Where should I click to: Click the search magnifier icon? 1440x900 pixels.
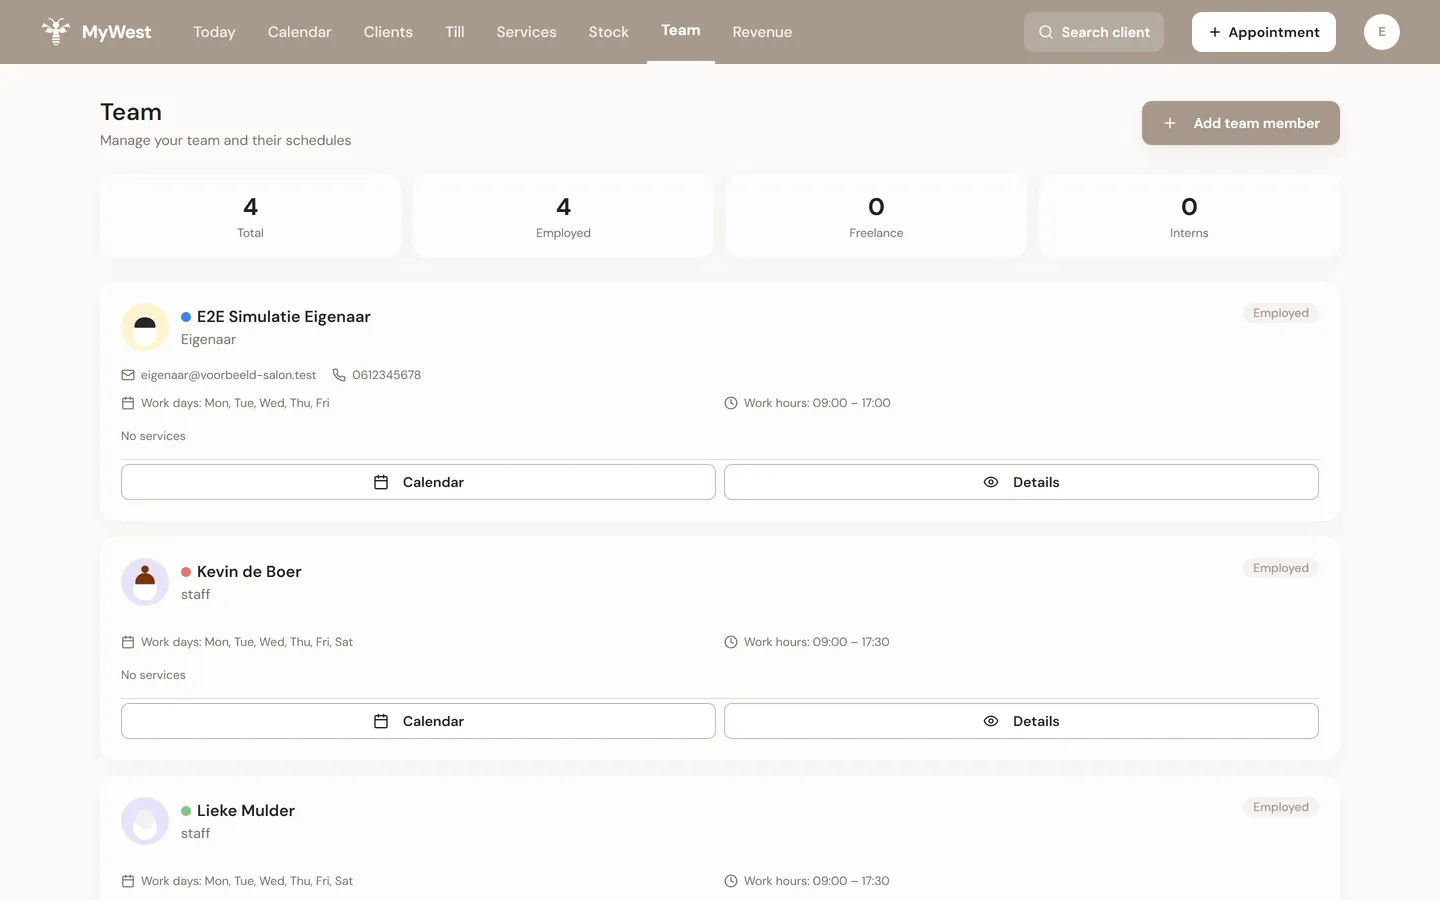(1046, 32)
